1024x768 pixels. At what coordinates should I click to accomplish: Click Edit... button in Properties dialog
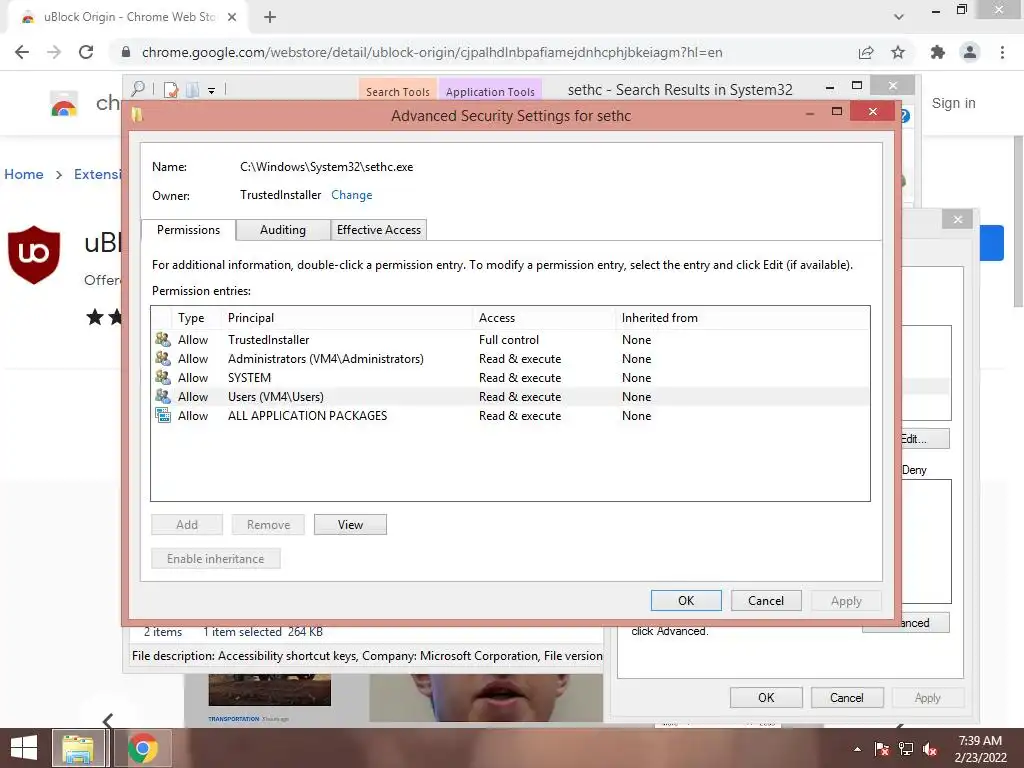click(x=925, y=439)
